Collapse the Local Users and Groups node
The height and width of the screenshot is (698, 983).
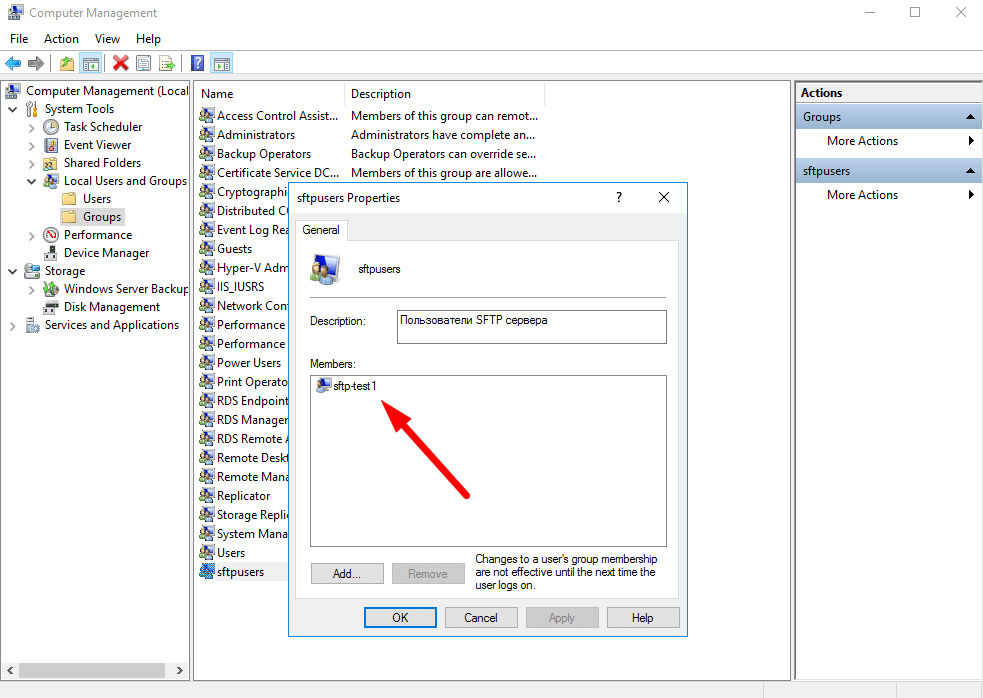click(31, 181)
